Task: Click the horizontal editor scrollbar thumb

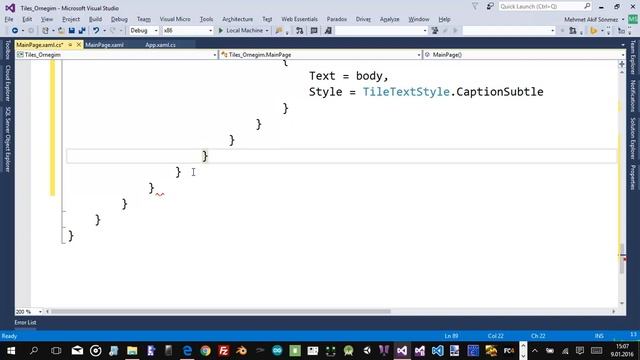Action: coord(220,311)
